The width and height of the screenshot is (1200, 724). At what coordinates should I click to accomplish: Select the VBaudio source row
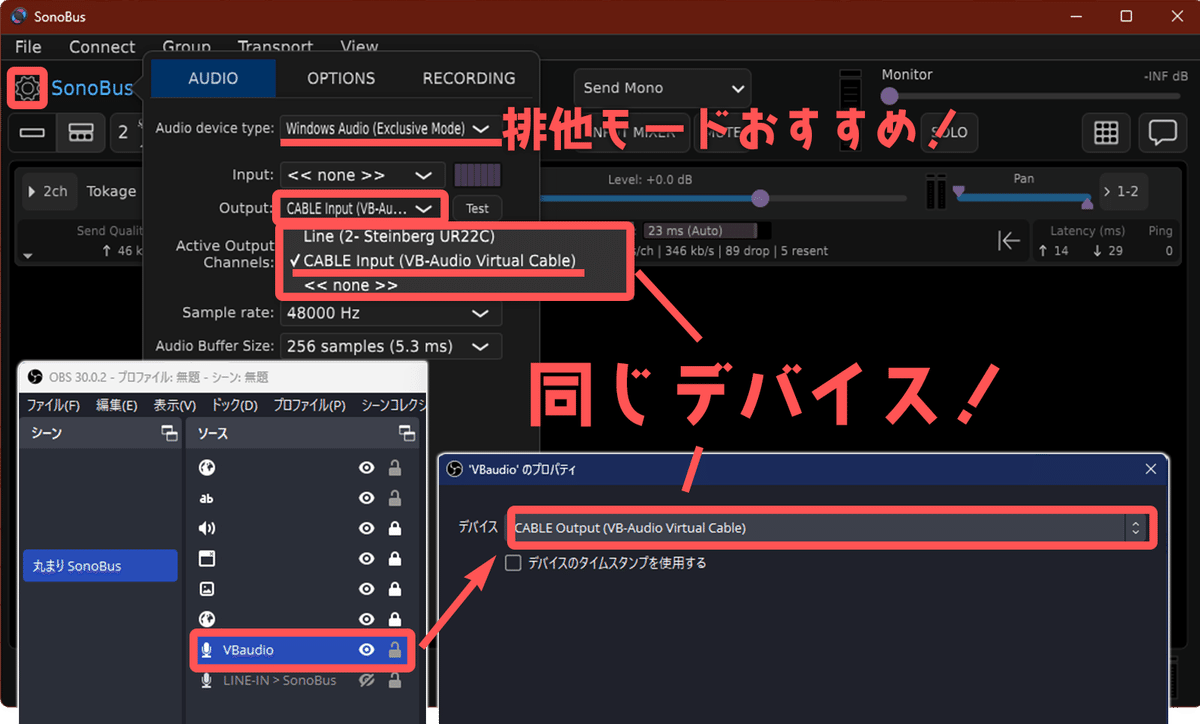coord(302,650)
